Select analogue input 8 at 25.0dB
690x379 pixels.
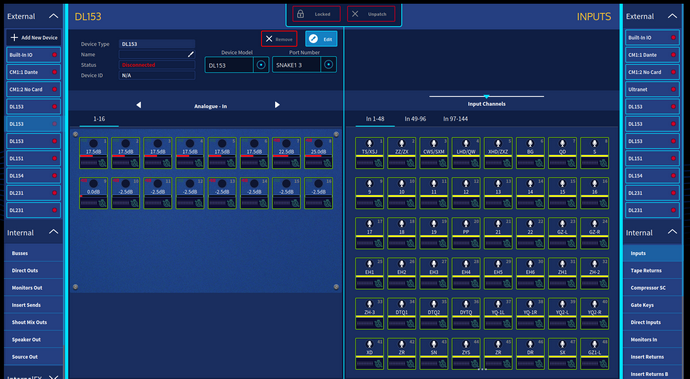318,153
